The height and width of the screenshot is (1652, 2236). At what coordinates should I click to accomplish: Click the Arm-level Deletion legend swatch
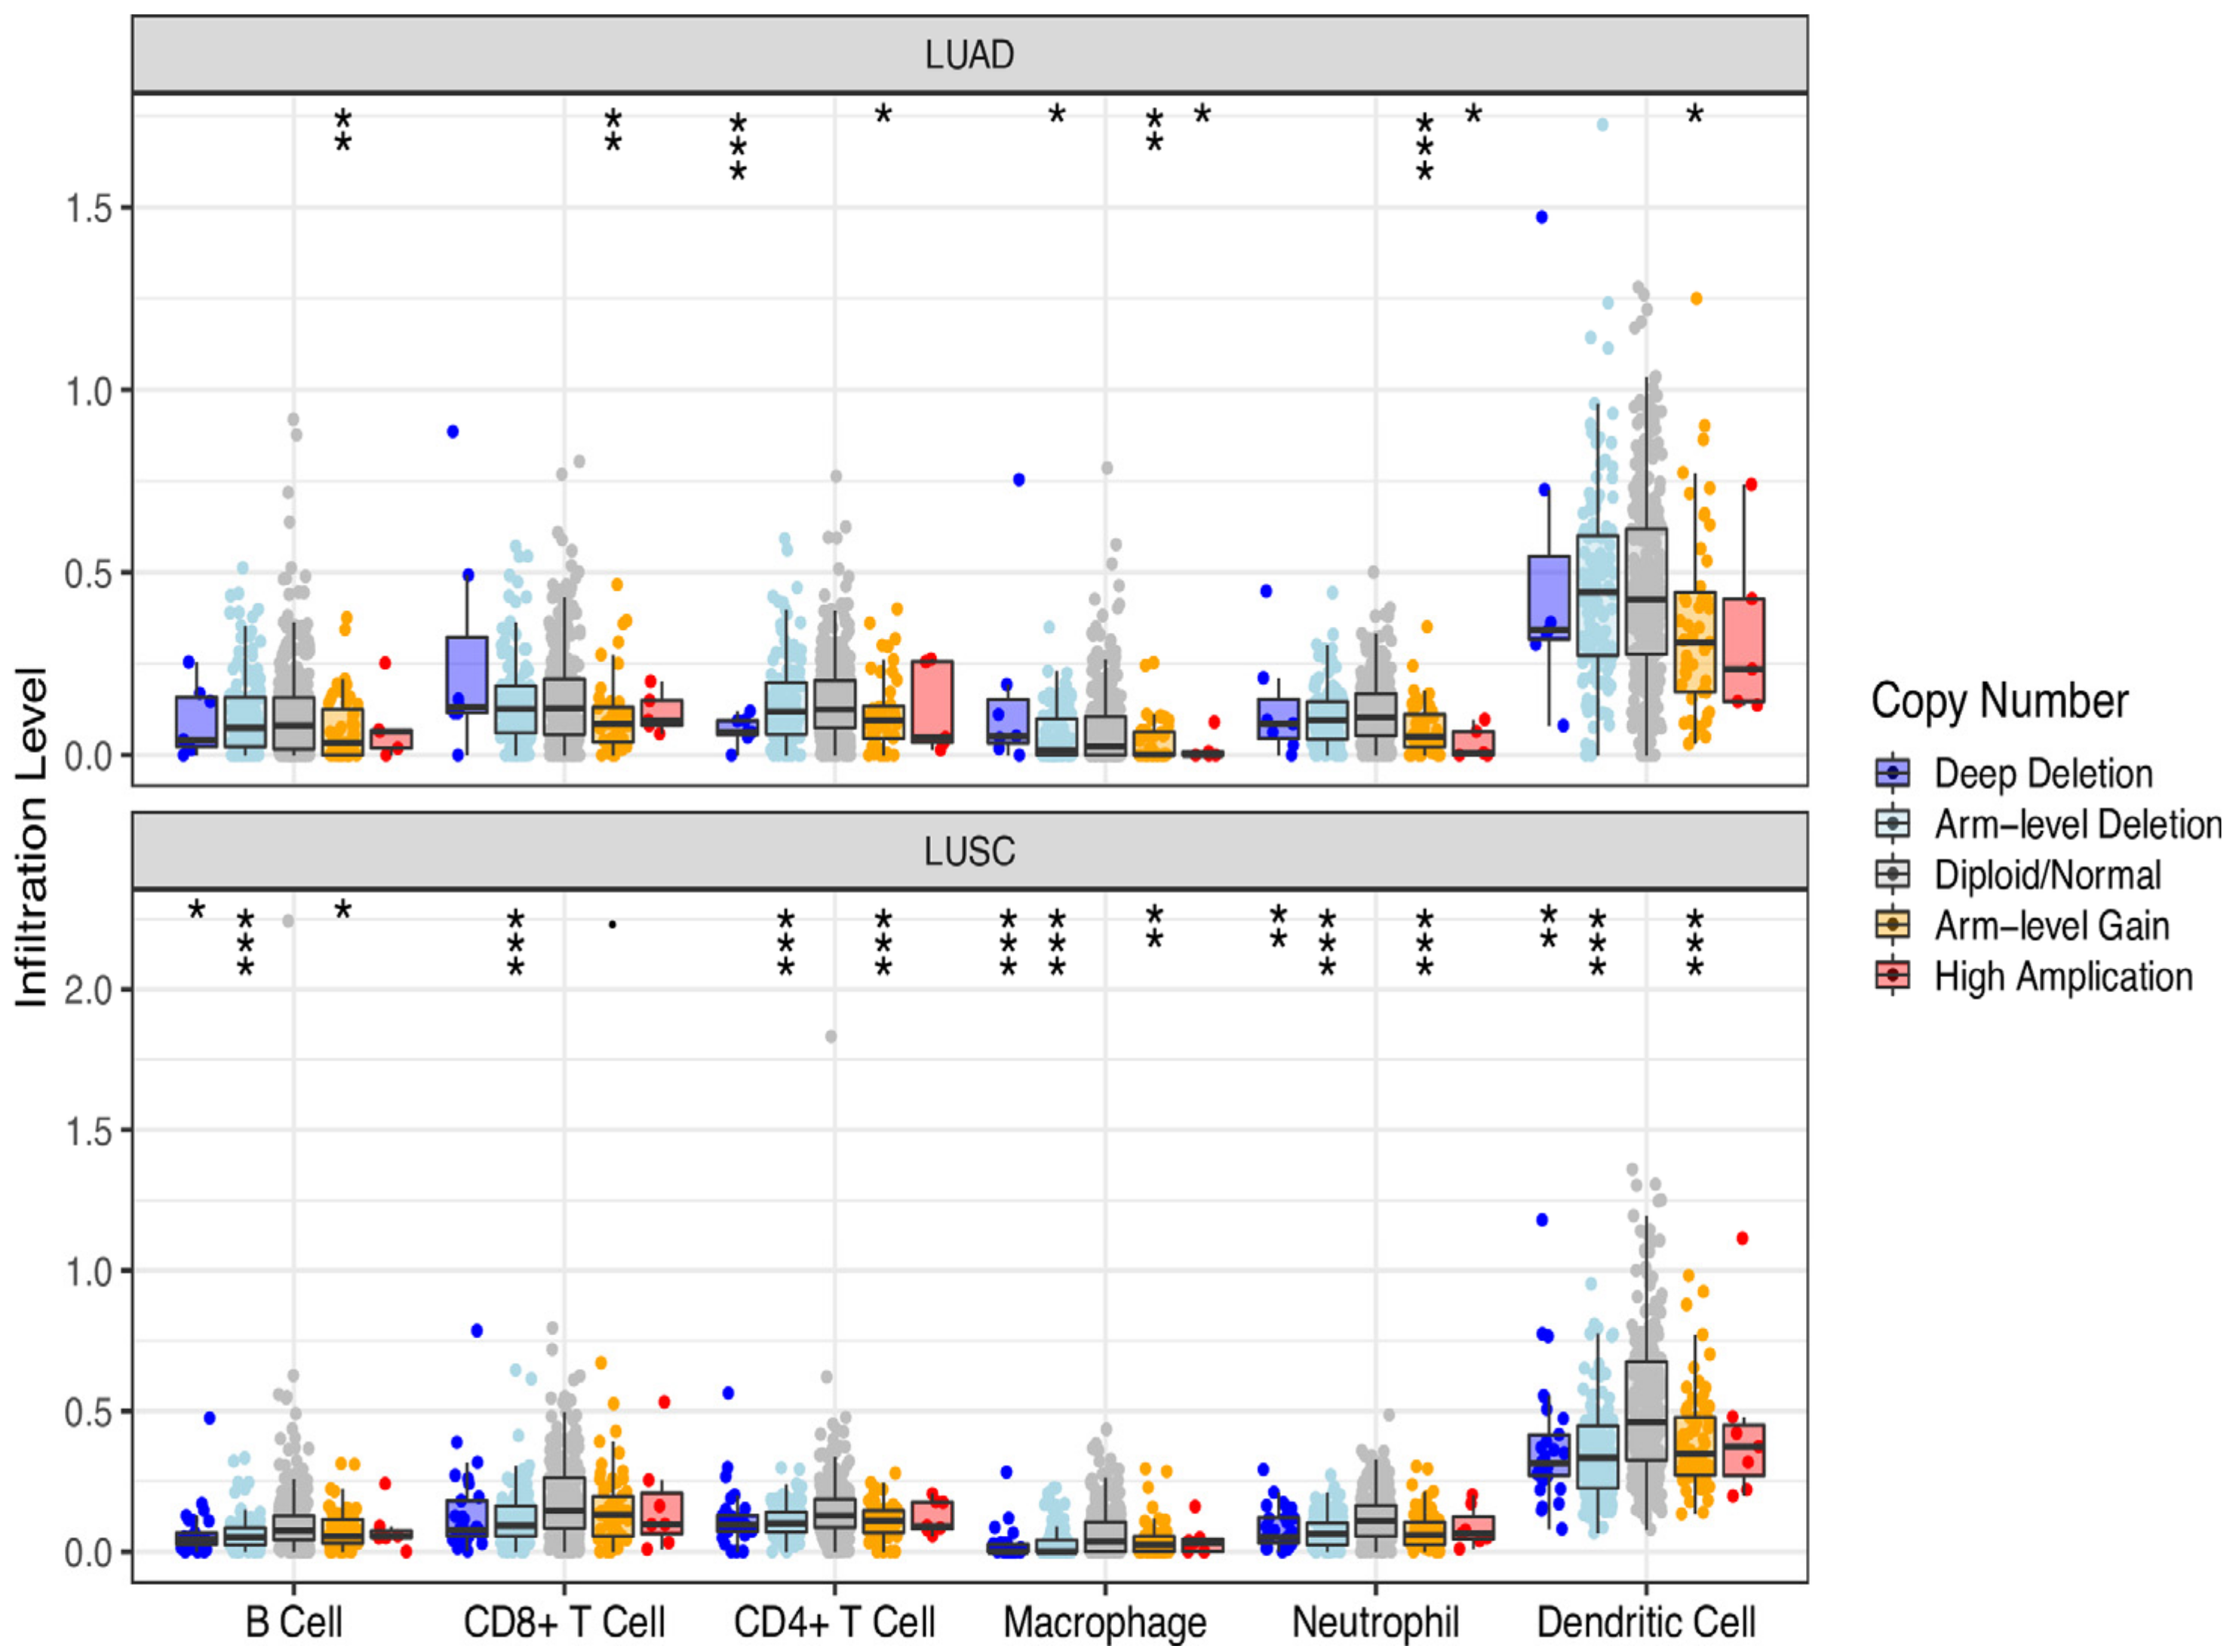pos(1892,824)
